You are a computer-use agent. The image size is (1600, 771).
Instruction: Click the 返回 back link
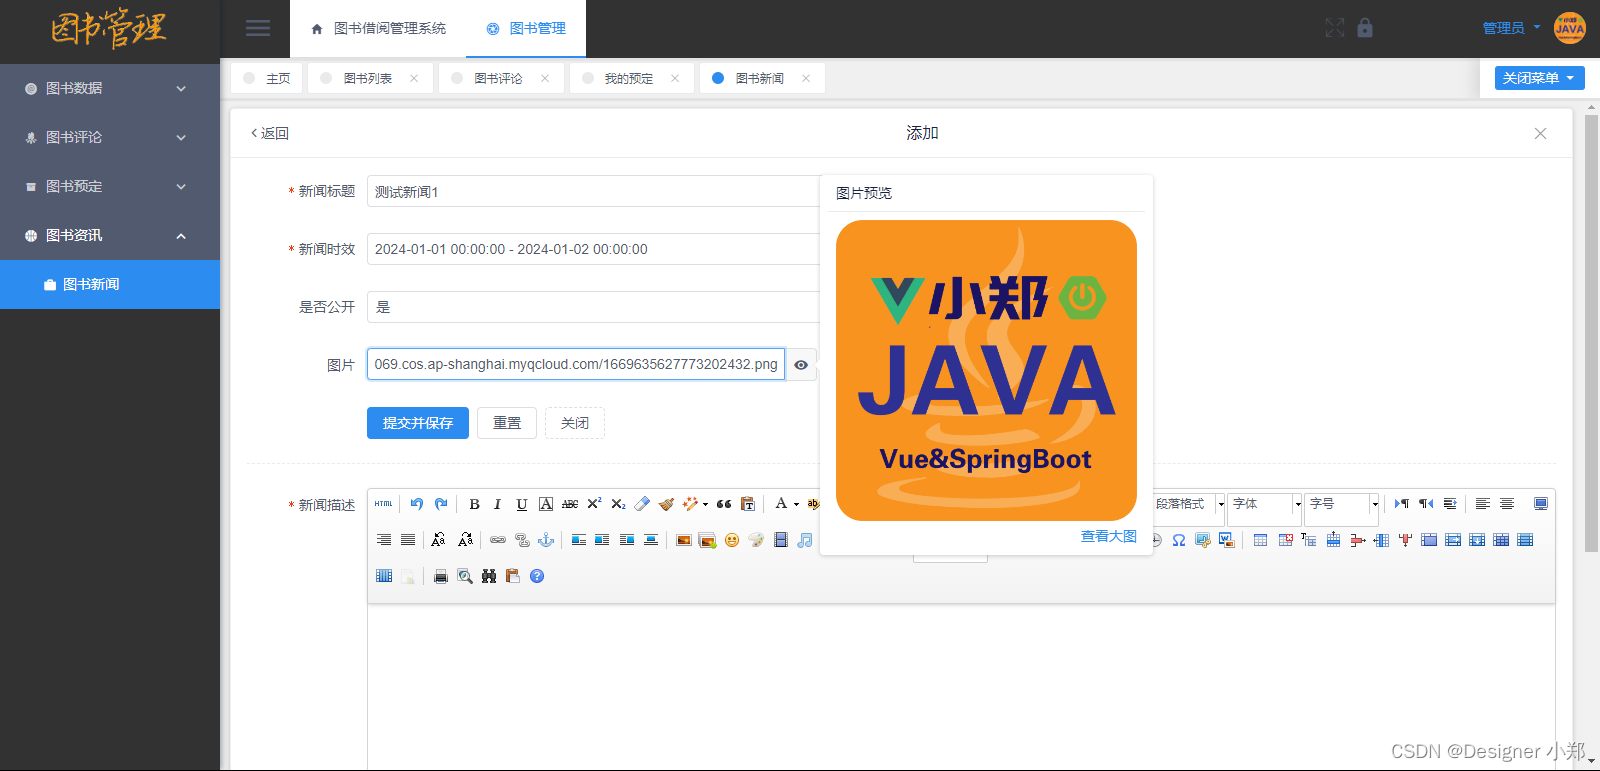pyautogui.click(x=270, y=133)
